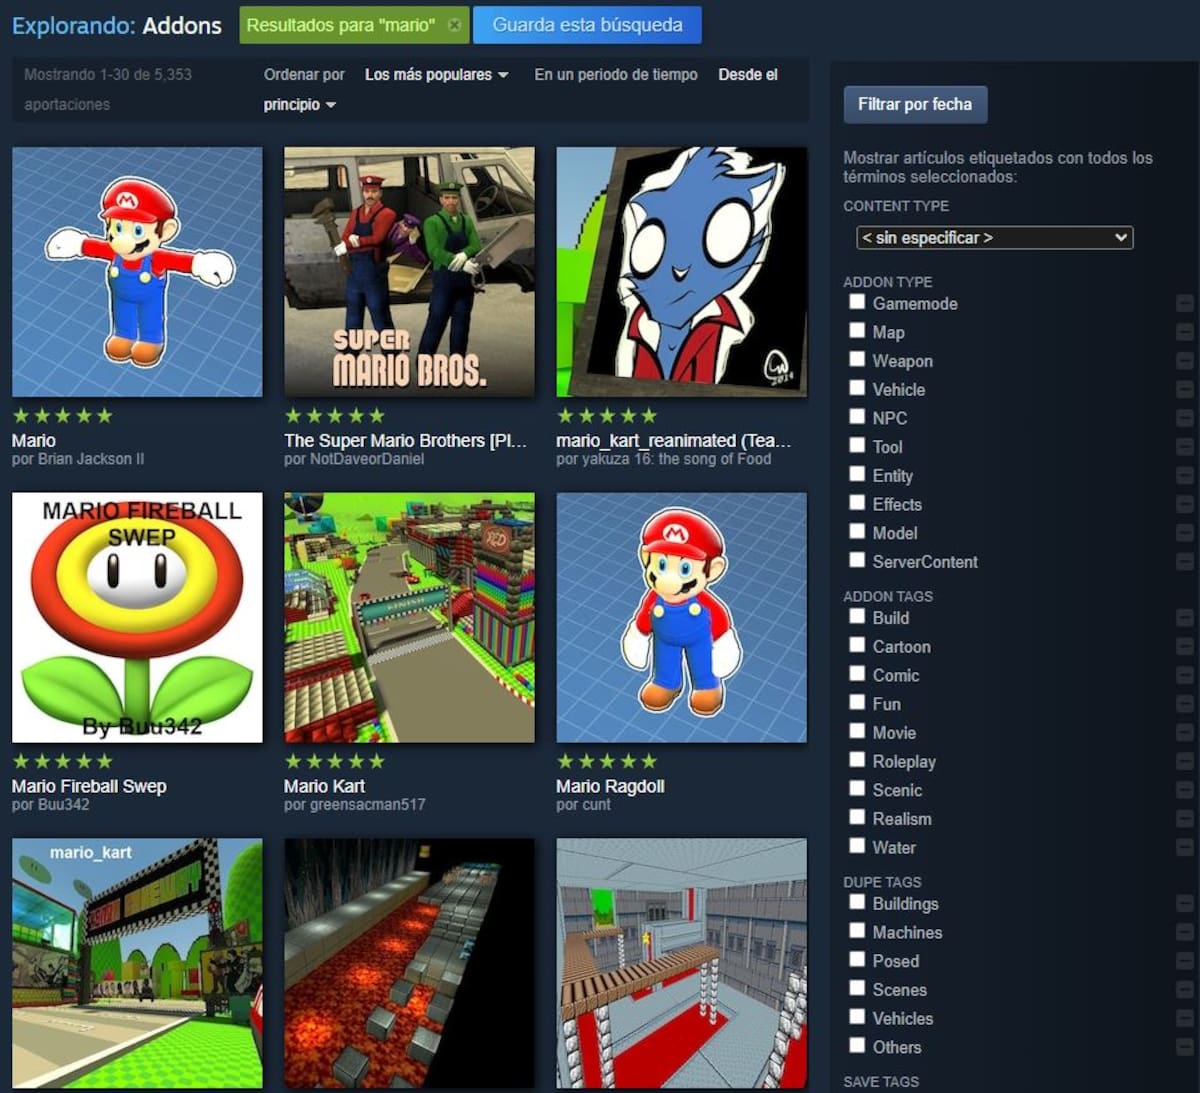Toggle the Tool checkbox

point(857,445)
